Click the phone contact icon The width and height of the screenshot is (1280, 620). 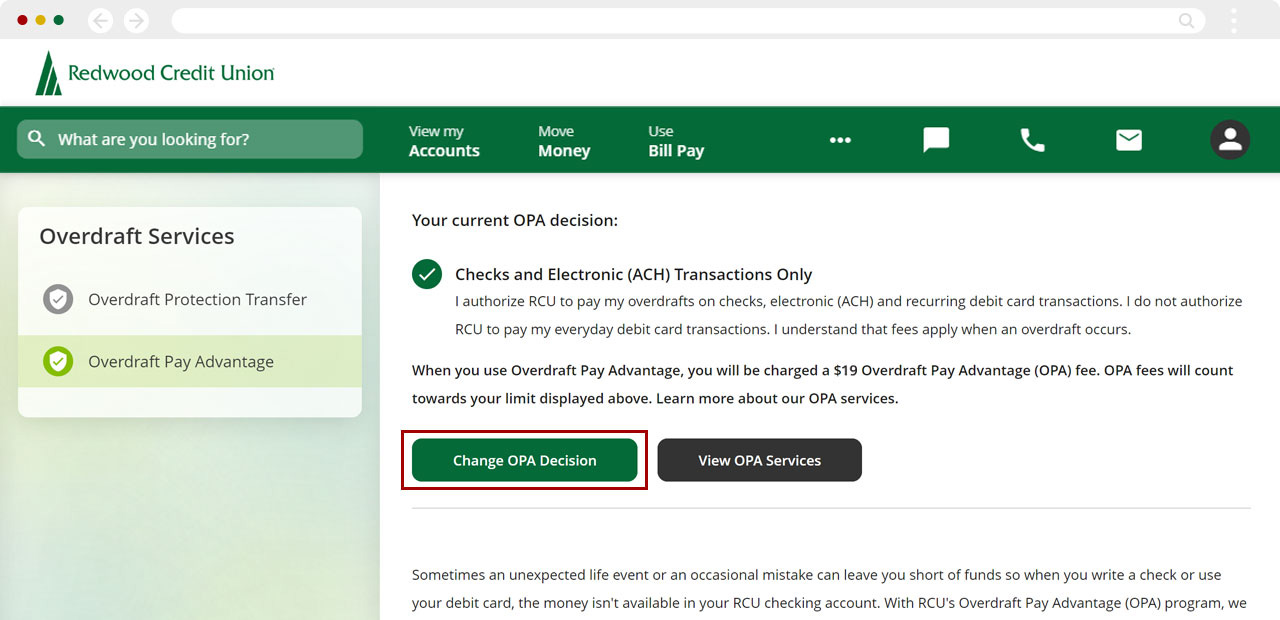pyautogui.click(x=1032, y=140)
